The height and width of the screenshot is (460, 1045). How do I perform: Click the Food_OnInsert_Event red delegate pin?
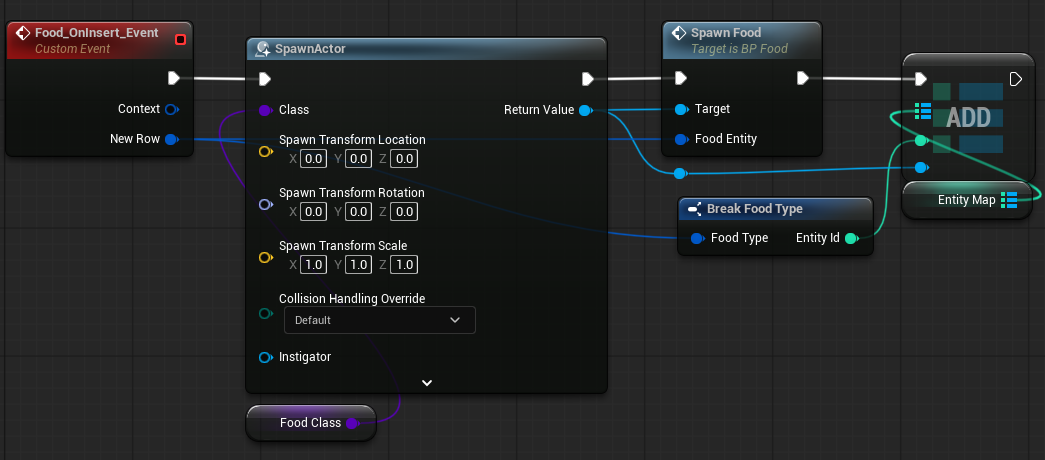(x=181, y=39)
